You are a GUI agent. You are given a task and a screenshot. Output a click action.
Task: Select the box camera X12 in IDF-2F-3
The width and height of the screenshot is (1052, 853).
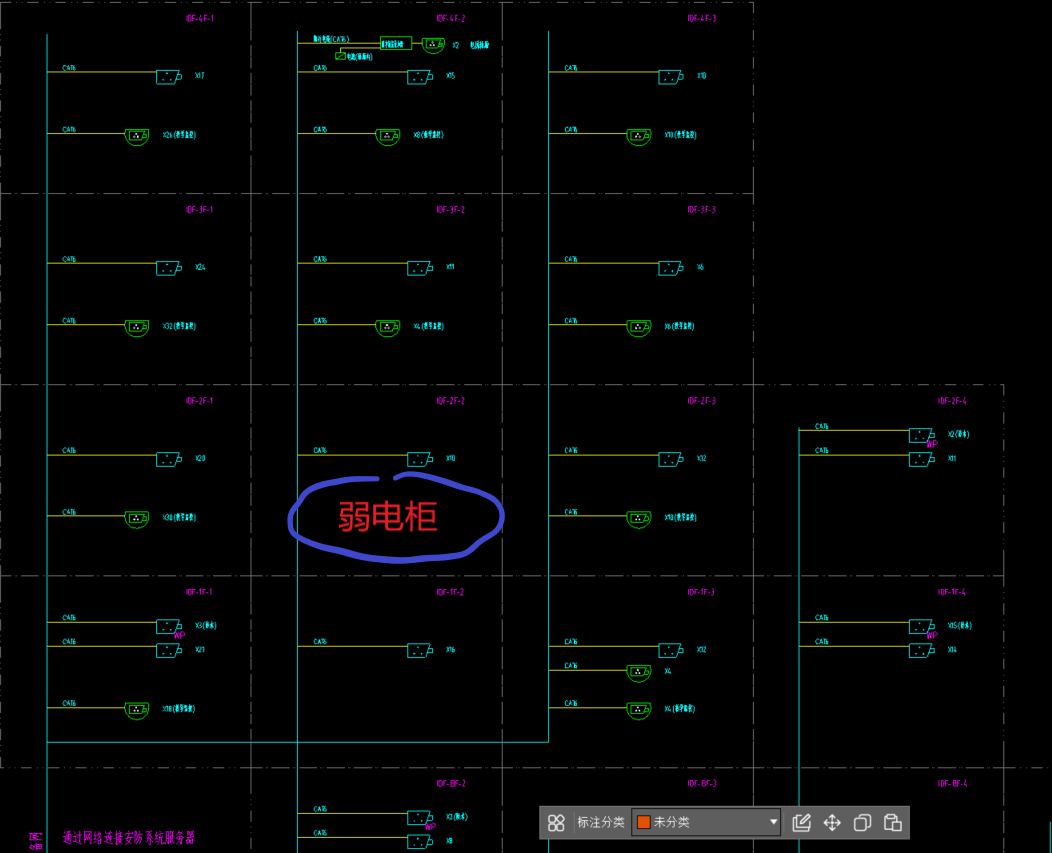670,460
